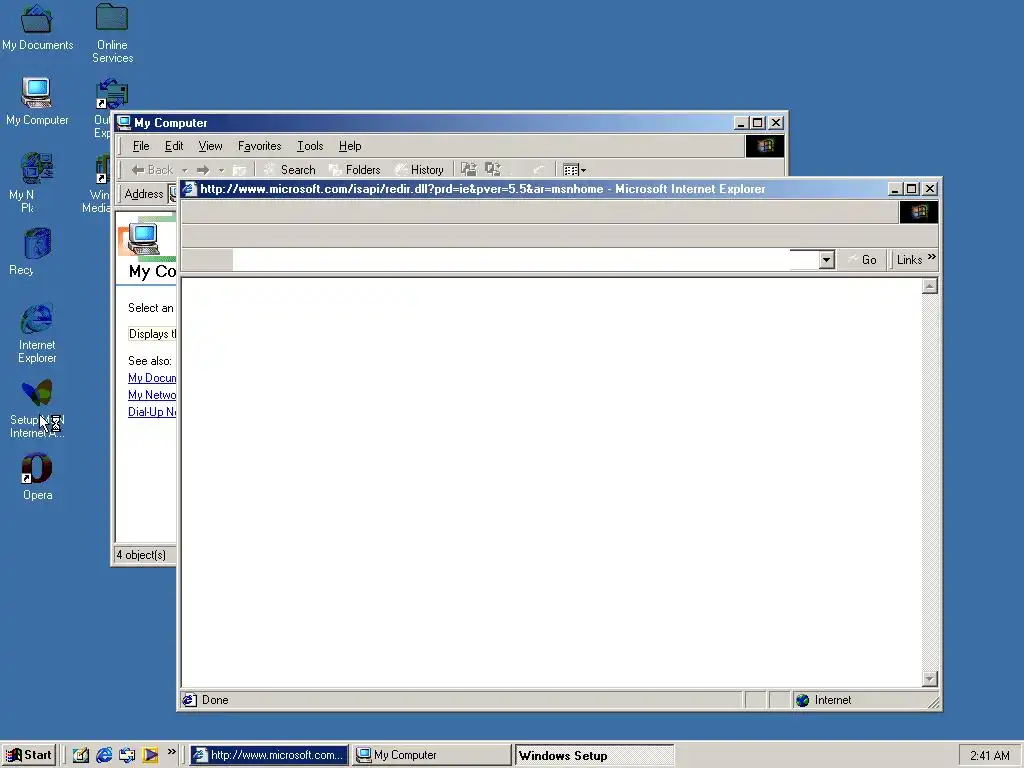Switch to My Computer taskbar button
1024x768 pixels.
(431, 755)
